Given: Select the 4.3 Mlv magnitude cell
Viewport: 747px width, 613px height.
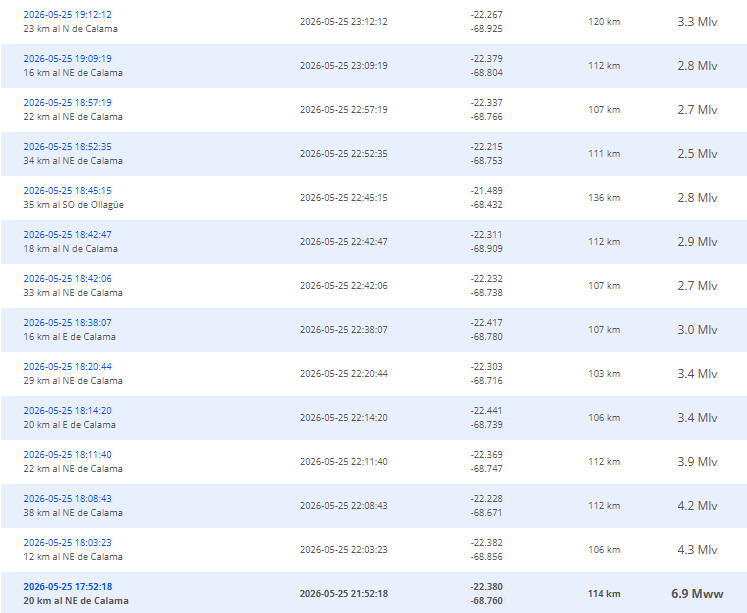Looking at the screenshot, I should [x=697, y=550].
